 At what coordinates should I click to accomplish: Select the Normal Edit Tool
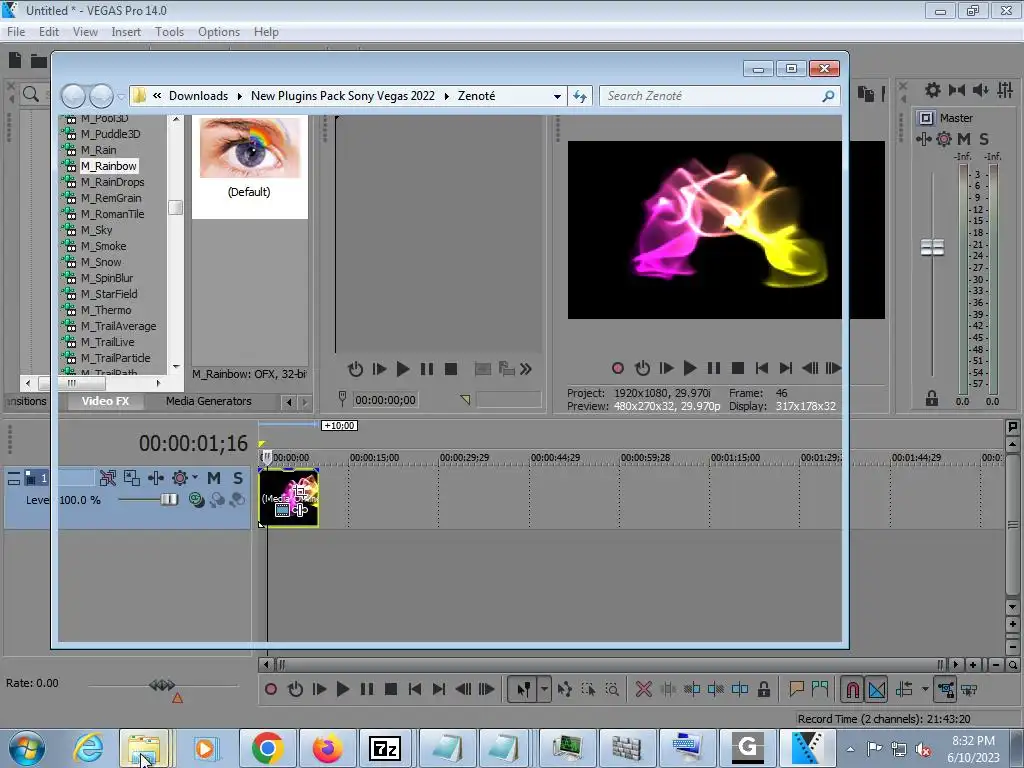coord(523,689)
